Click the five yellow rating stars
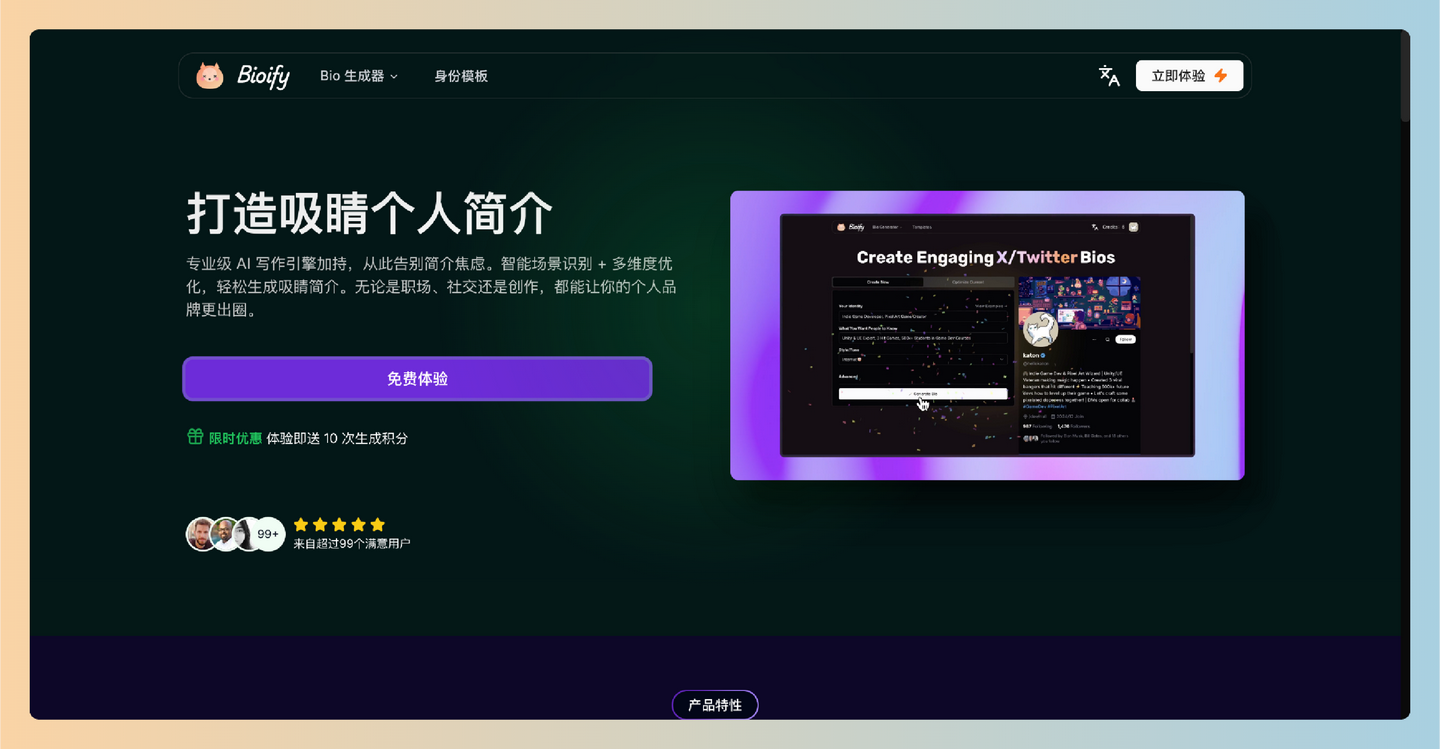Viewport: 1440px width, 749px height. click(339, 524)
